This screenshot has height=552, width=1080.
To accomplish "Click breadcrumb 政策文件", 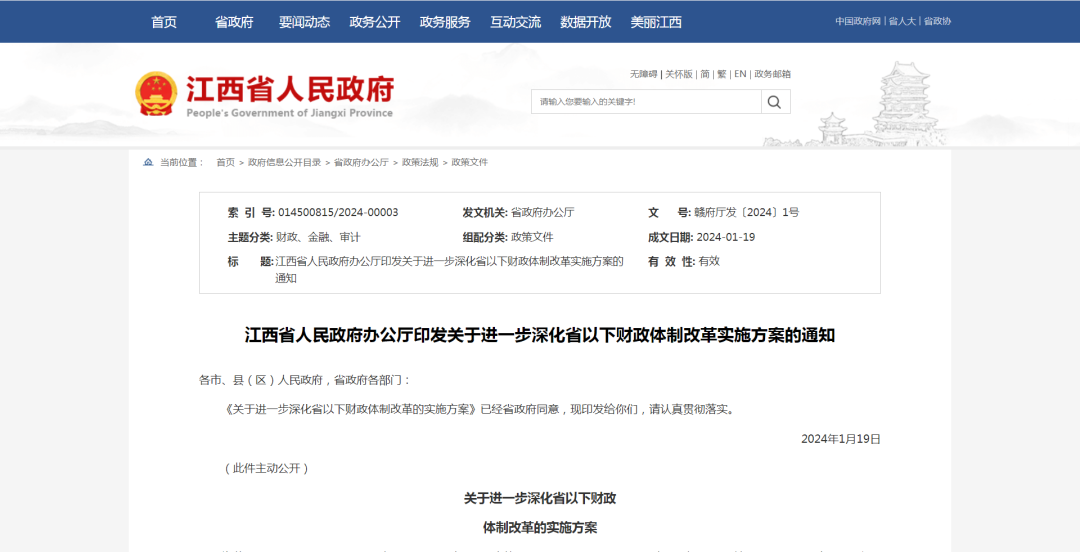I will [x=470, y=162].
